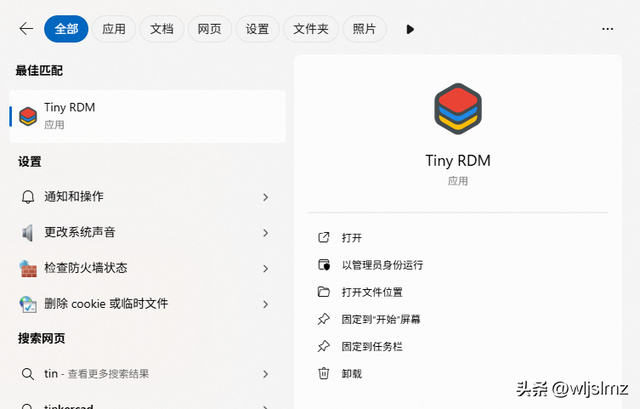Click the small Tiny RDM icon in results

click(28, 116)
